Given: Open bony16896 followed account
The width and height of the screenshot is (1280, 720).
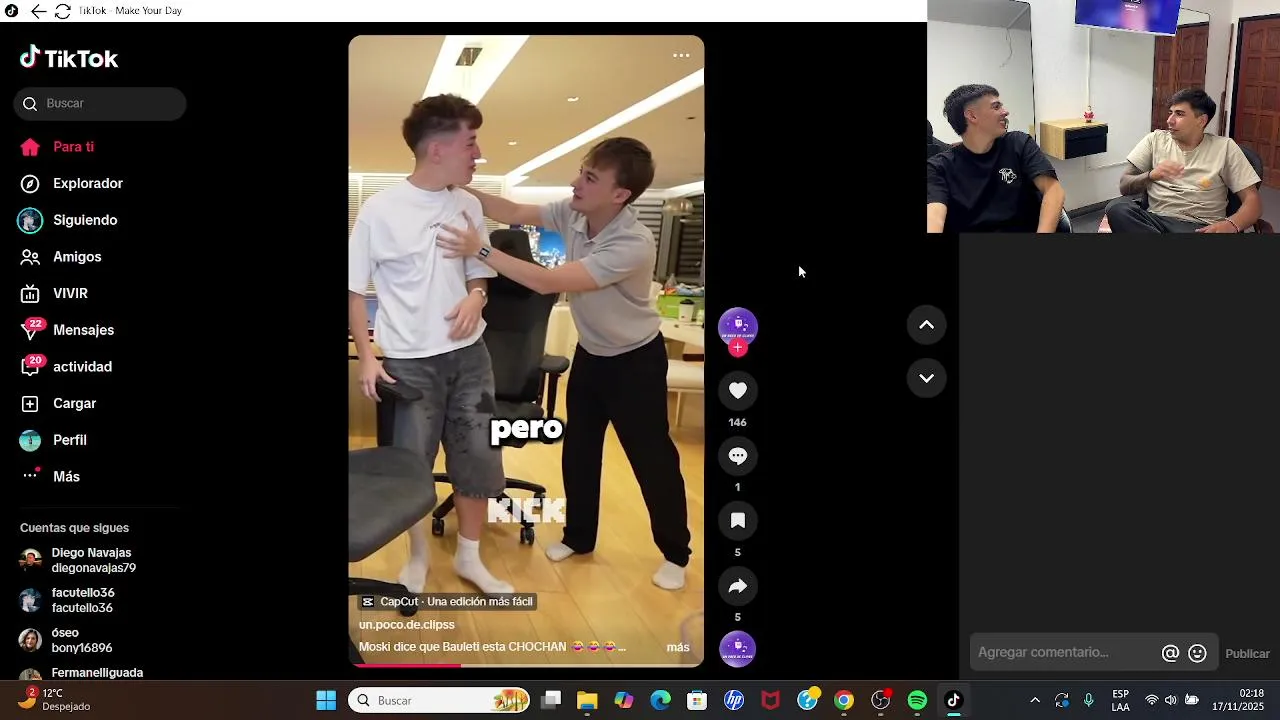Looking at the screenshot, I should point(66,640).
